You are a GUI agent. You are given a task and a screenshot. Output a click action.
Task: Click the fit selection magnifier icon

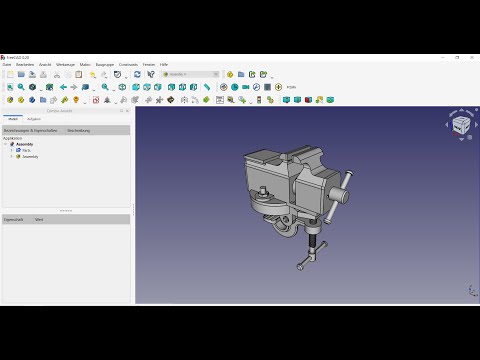(21, 87)
